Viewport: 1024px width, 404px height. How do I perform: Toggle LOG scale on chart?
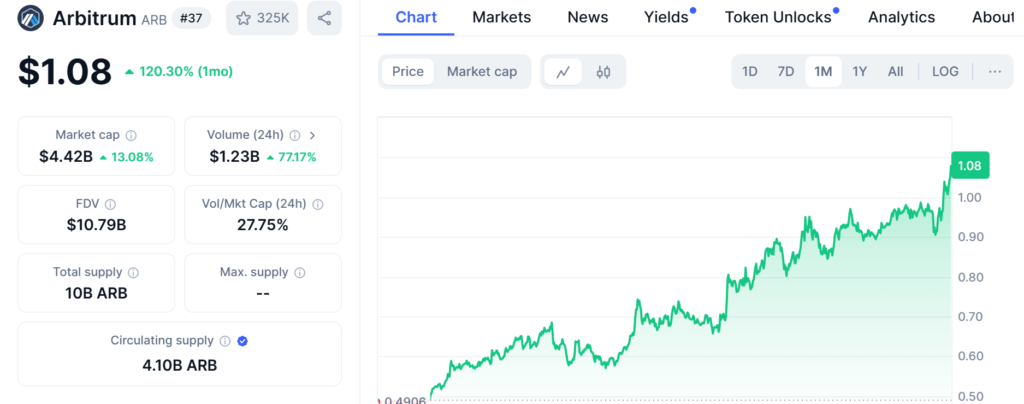tap(944, 72)
